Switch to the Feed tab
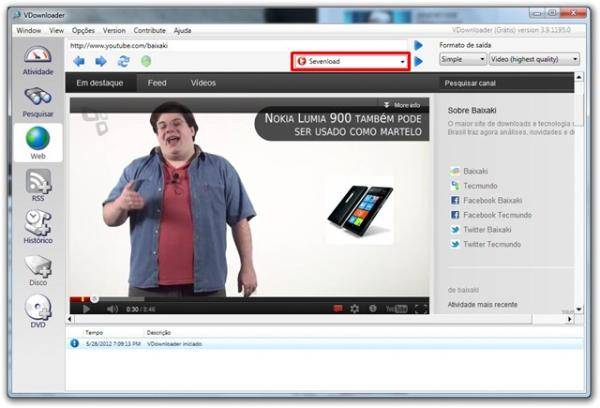600x408 pixels. 157,83
